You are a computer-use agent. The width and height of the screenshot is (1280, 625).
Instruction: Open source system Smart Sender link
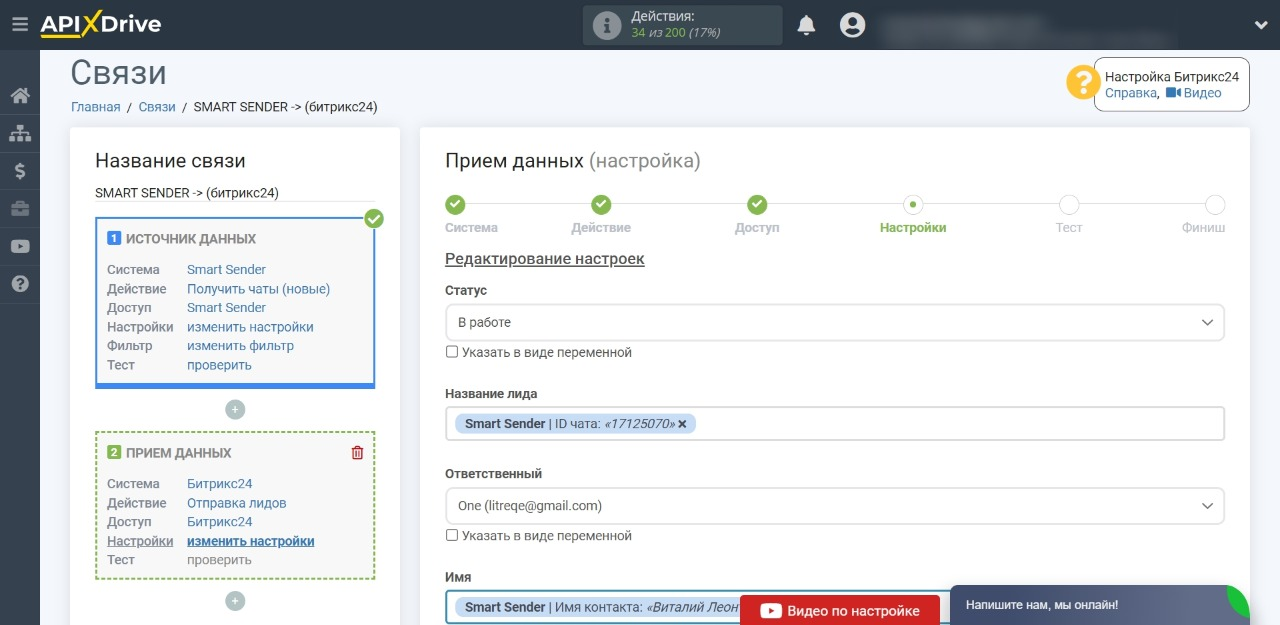(226, 270)
